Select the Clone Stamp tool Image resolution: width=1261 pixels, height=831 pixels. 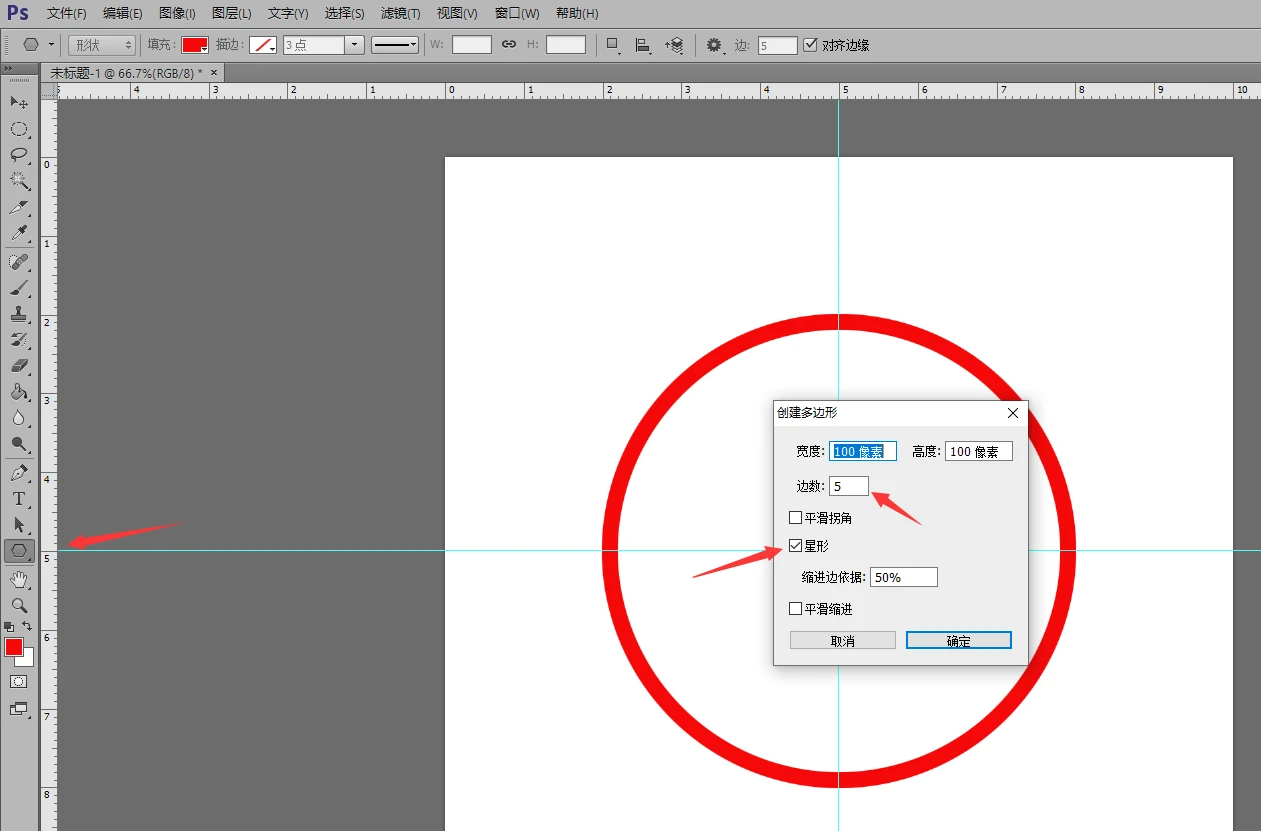19,313
